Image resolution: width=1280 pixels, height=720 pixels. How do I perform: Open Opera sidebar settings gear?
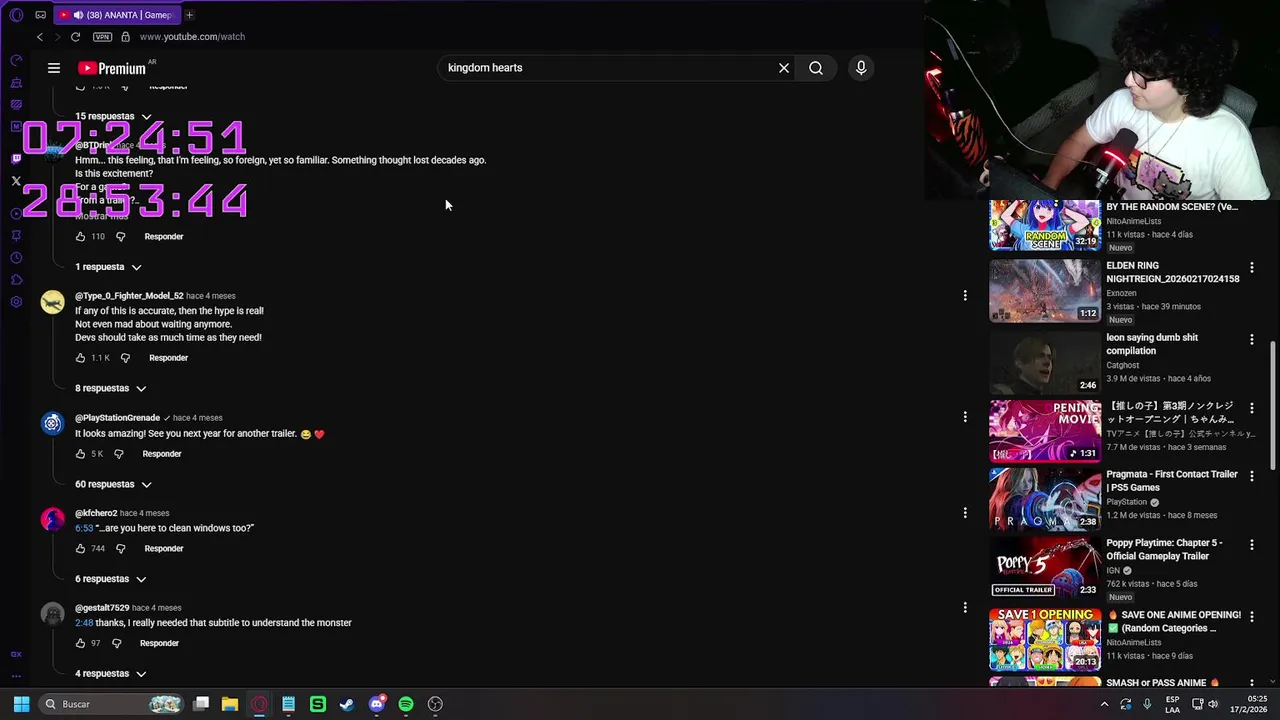[x=16, y=302]
